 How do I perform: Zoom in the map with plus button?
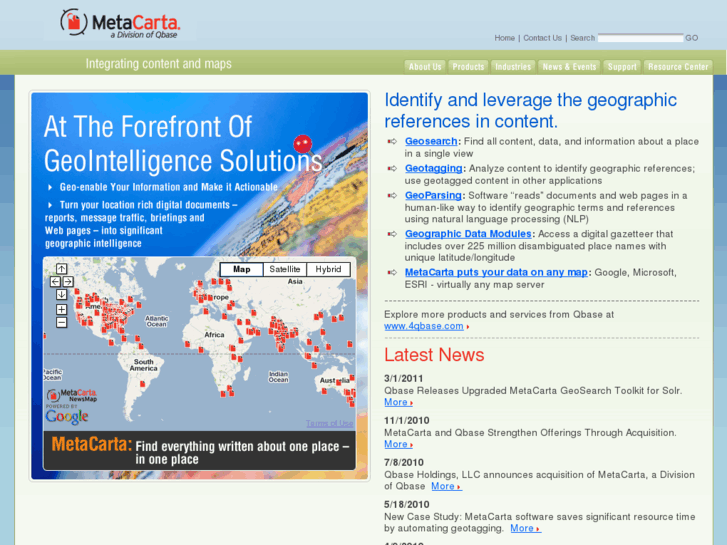pyautogui.click(x=61, y=309)
